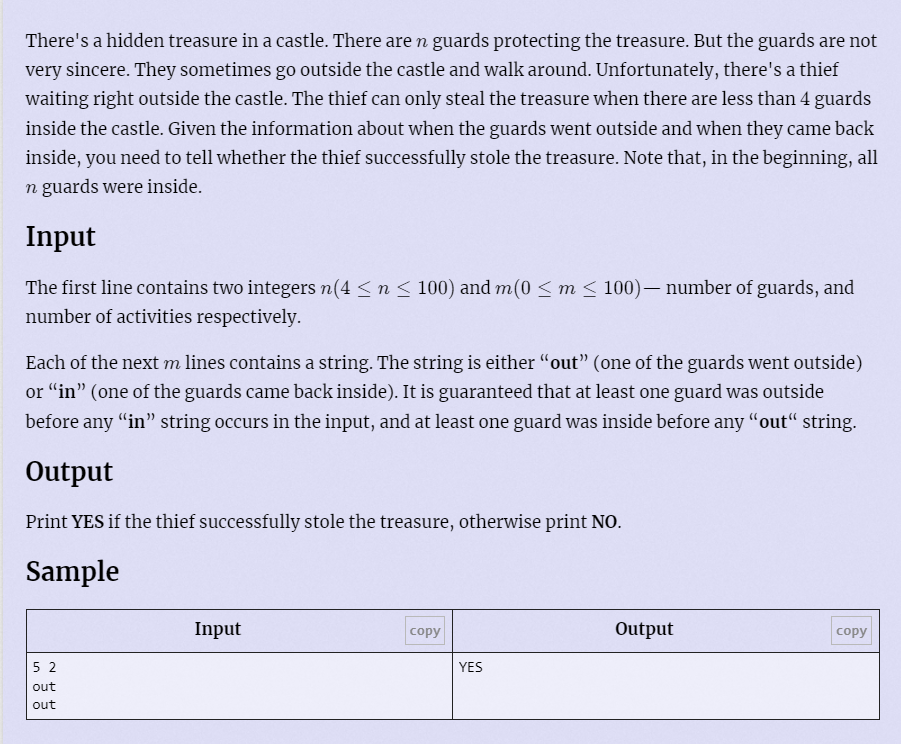
Task: Click bold "NO" in the Print instruction
Action: click(604, 522)
